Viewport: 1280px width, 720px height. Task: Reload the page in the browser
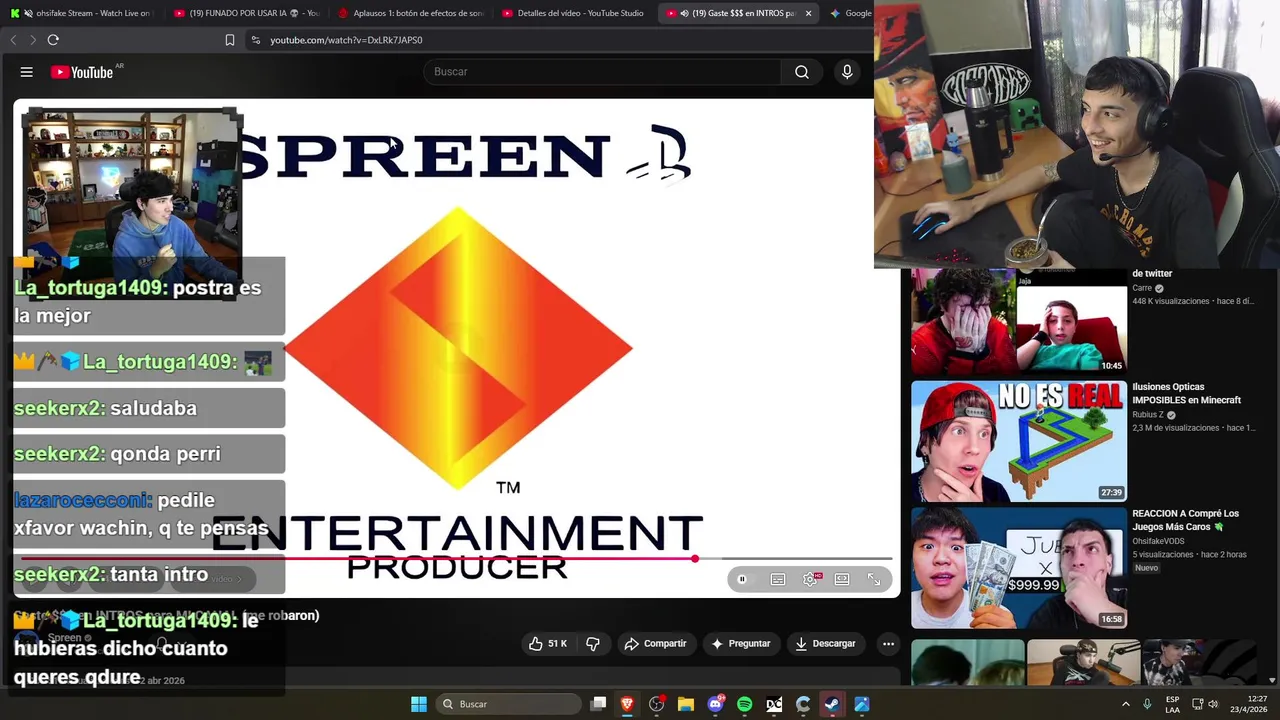pos(53,40)
